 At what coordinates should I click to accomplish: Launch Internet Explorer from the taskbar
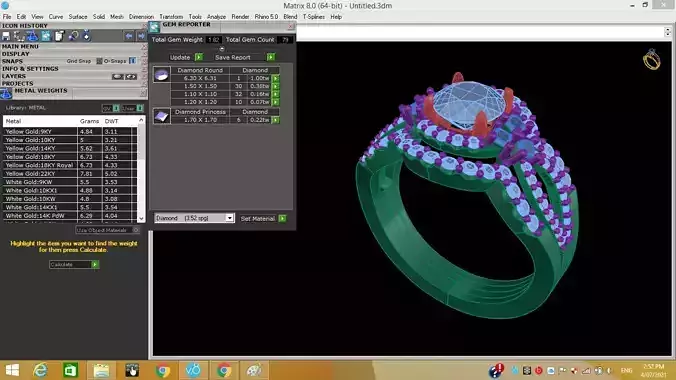point(41,370)
